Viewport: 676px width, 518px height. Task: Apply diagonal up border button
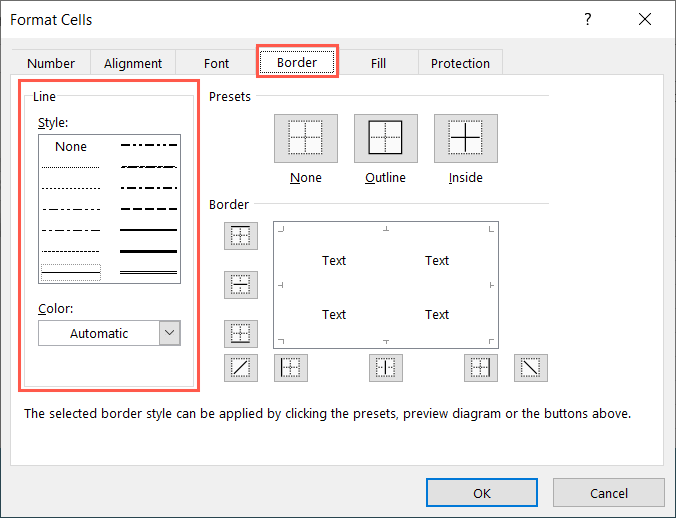click(x=242, y=368)
